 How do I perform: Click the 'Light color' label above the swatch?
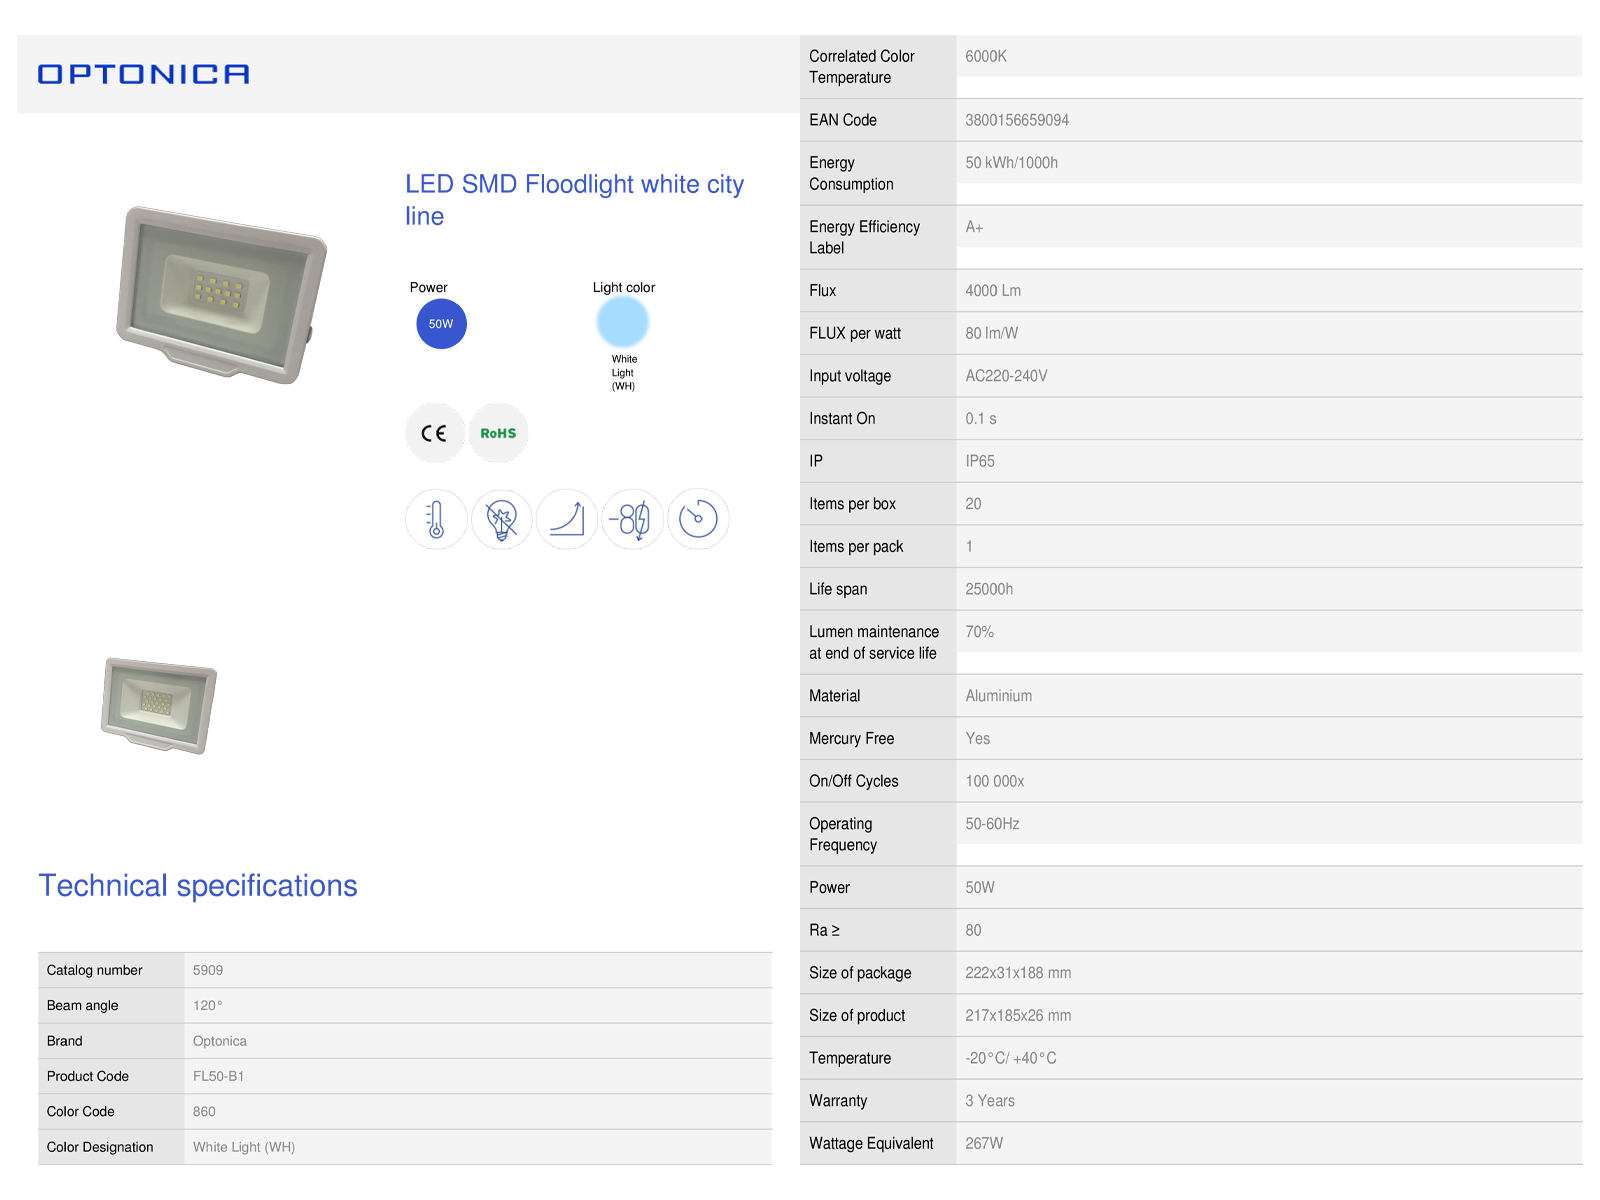624,287
